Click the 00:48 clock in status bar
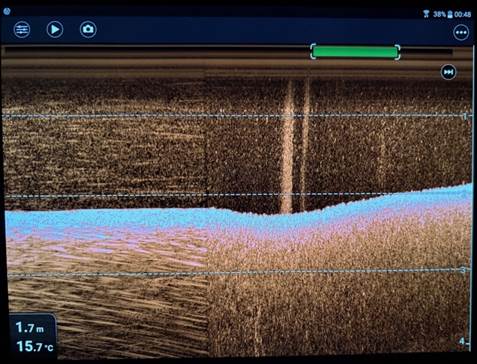The width and height of the screenshot is (477, 364). coord(463,14)
